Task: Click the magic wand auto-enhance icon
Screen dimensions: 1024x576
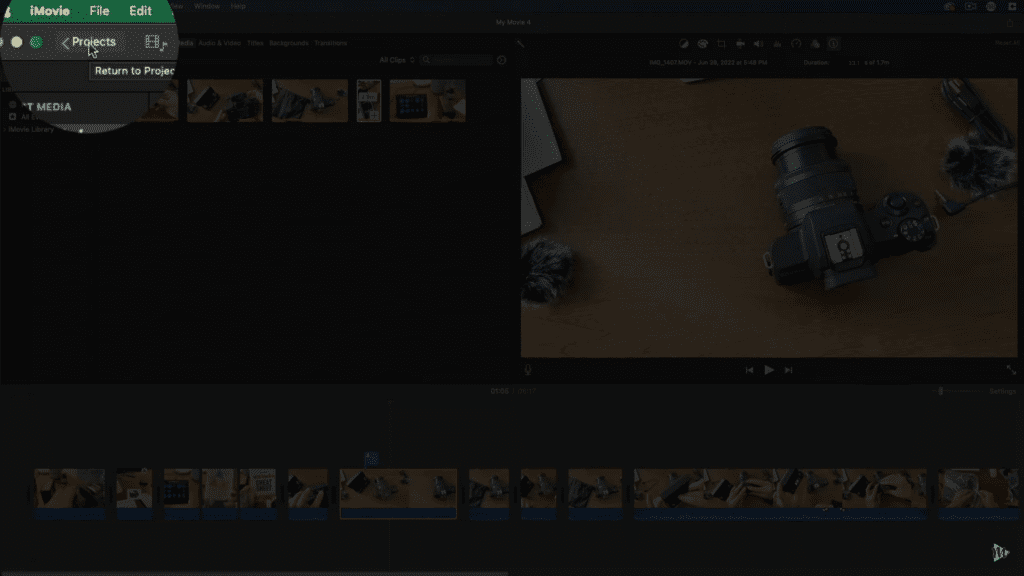Action: click(x=520, y=44)
